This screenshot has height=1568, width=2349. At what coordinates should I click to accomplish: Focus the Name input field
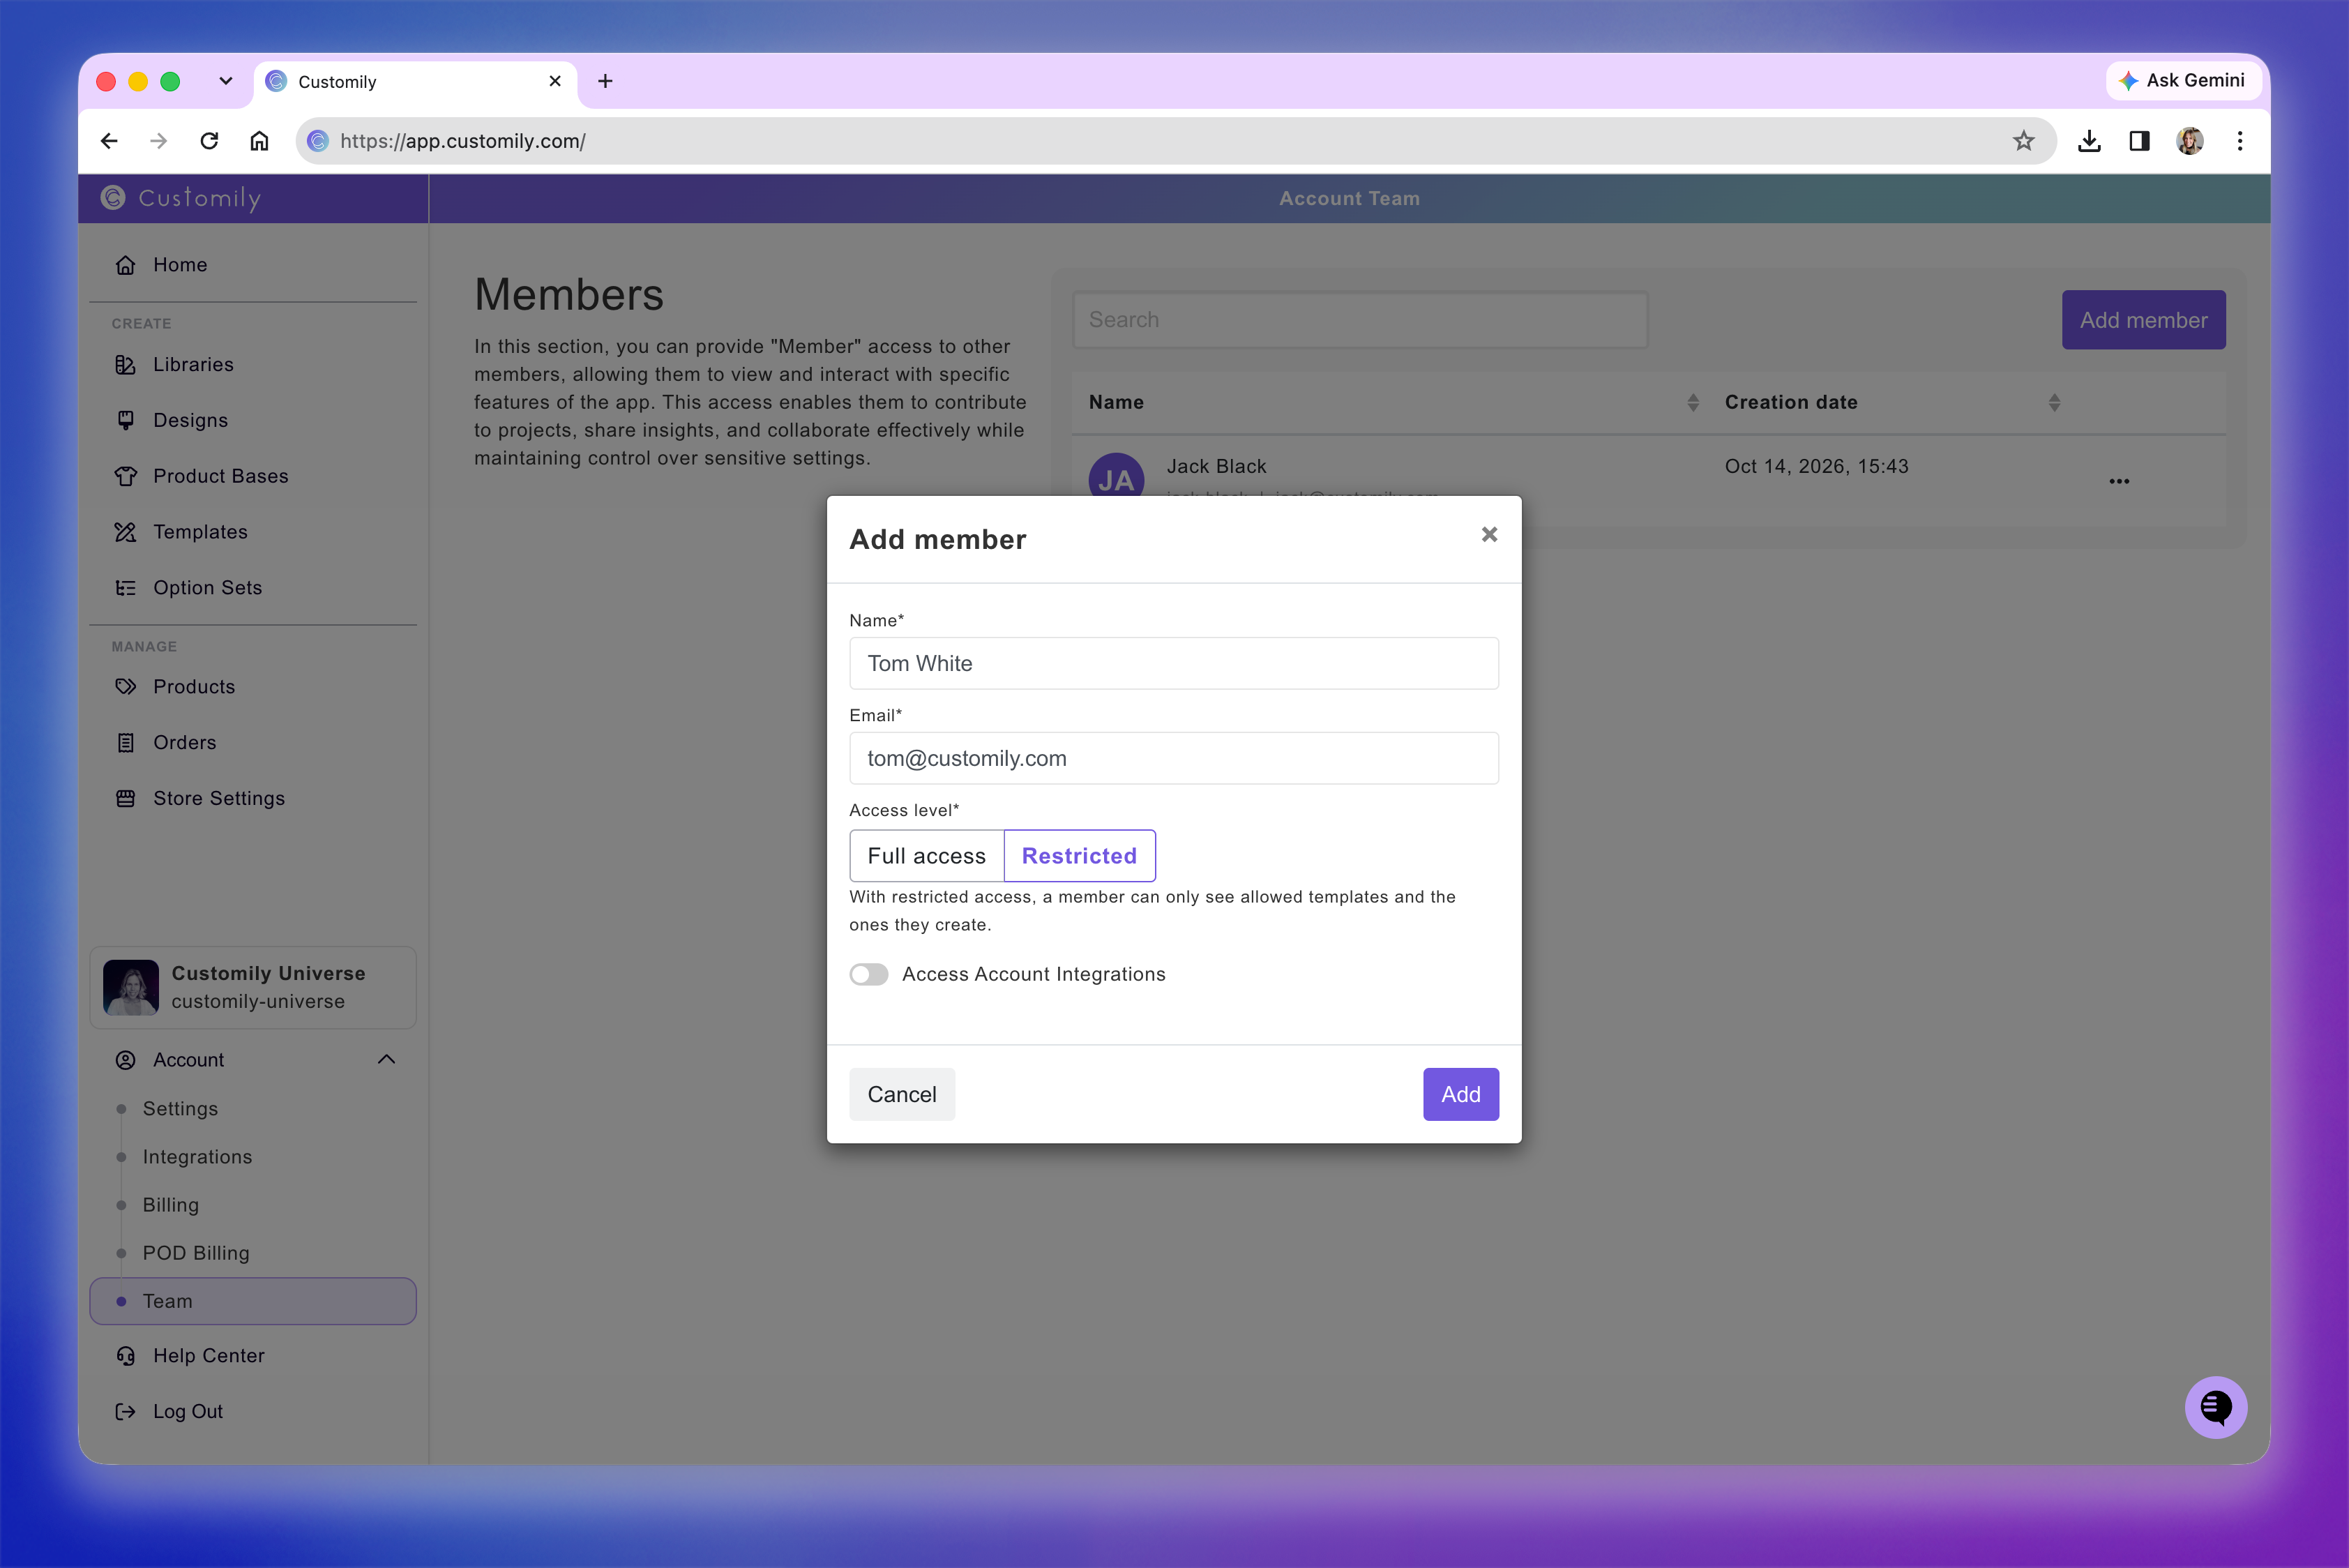[x=1173, y=663]
